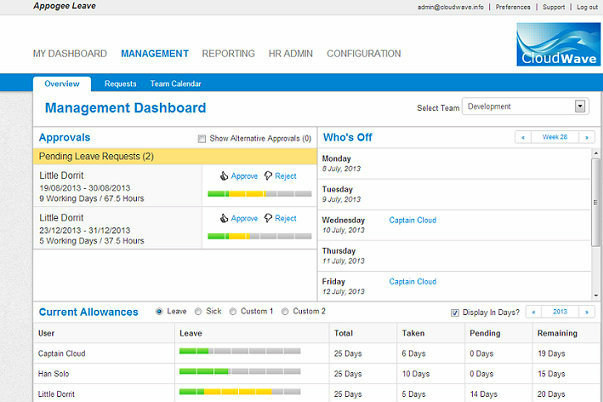The width and height of the screenshot is (603, 402).
Task: Go to previous week in Who's Off
Action: [x=523, y=137]
